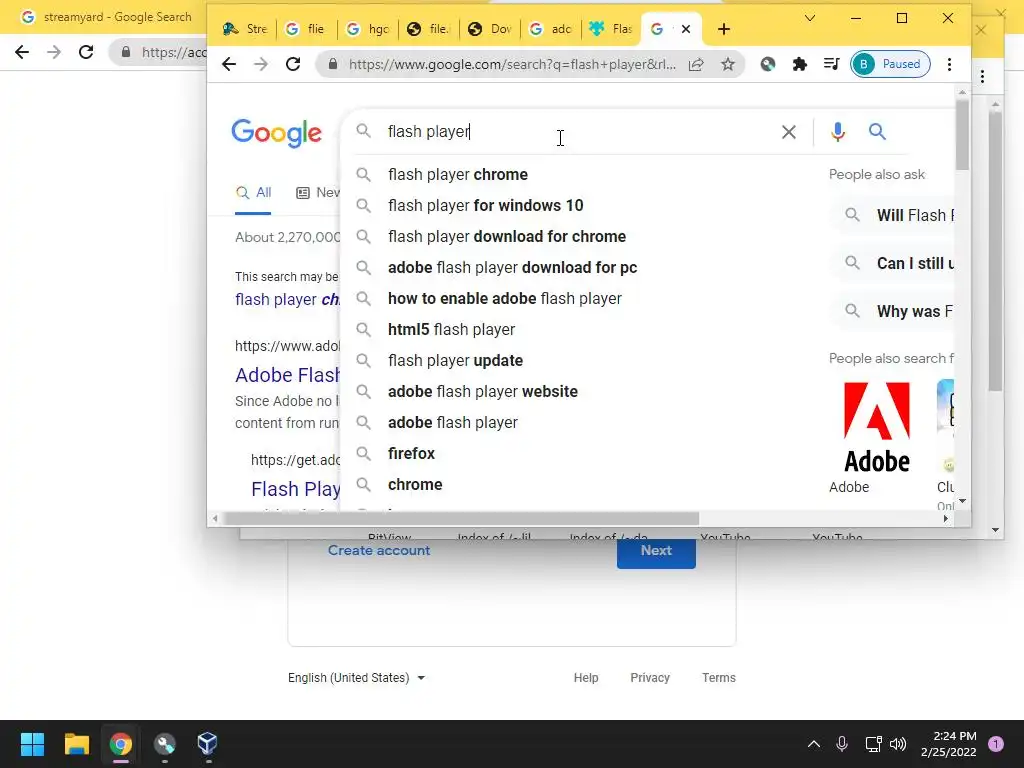Clear the search box with the X icon
The height and width of the screenshot is (768, 1024).
tap(788, 132)
